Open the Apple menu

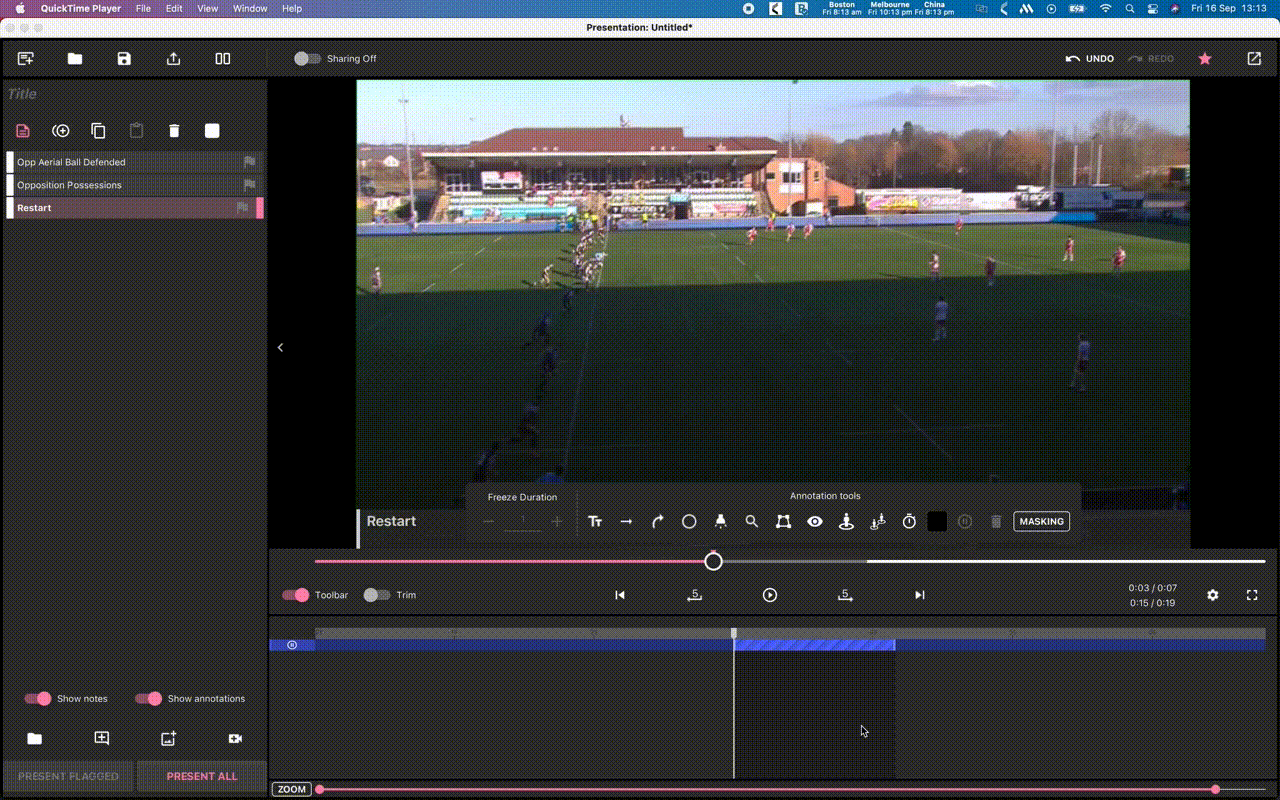click(20, 8)
